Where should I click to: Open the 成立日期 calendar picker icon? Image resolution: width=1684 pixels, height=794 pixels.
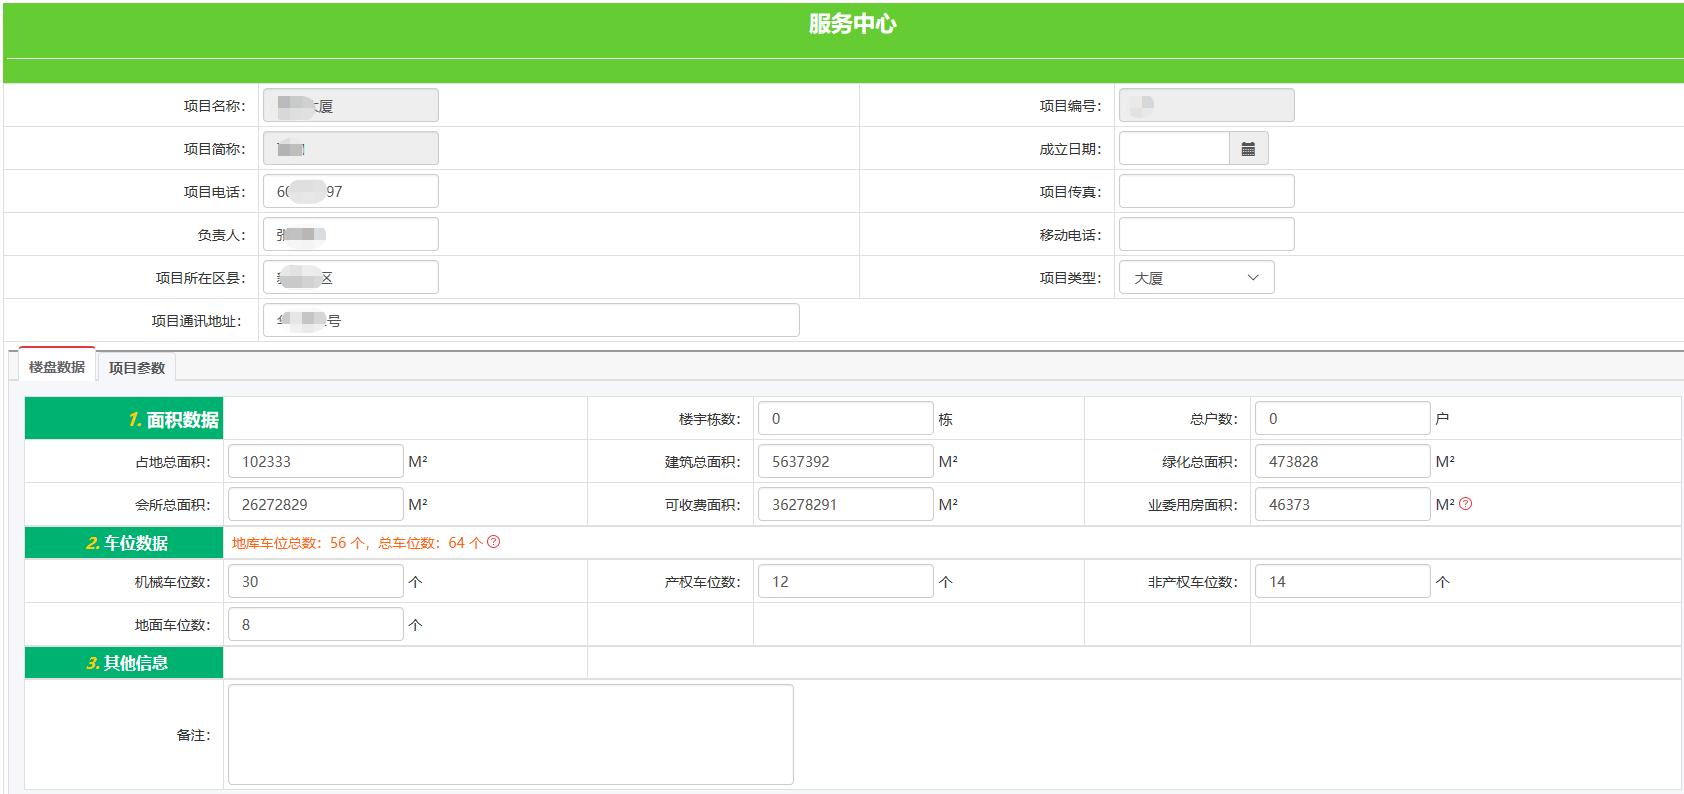click(1248, 149)
